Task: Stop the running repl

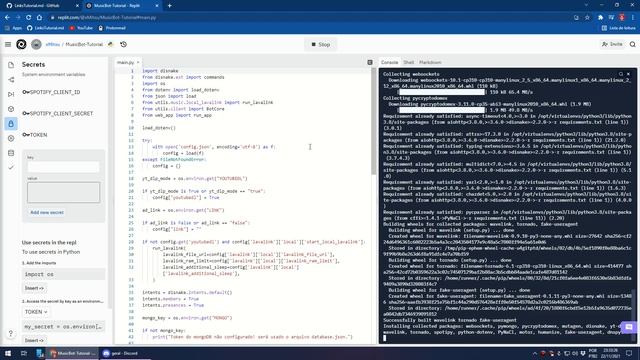Action: pos(320,44)
